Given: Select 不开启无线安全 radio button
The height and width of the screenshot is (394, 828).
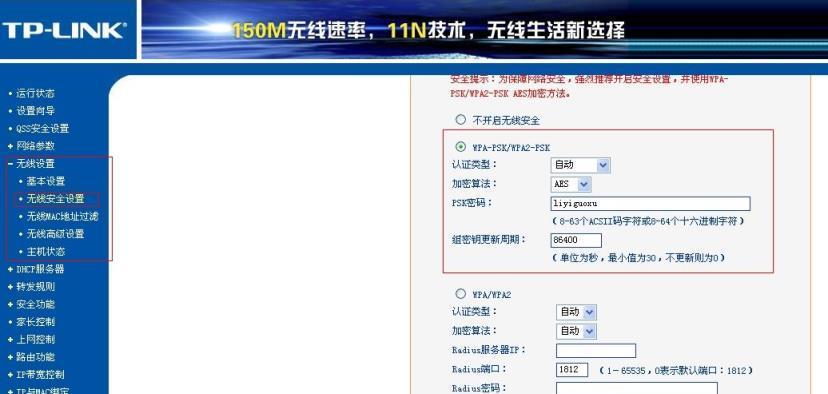Looking at the screenshot, I should tap(460, 120).
